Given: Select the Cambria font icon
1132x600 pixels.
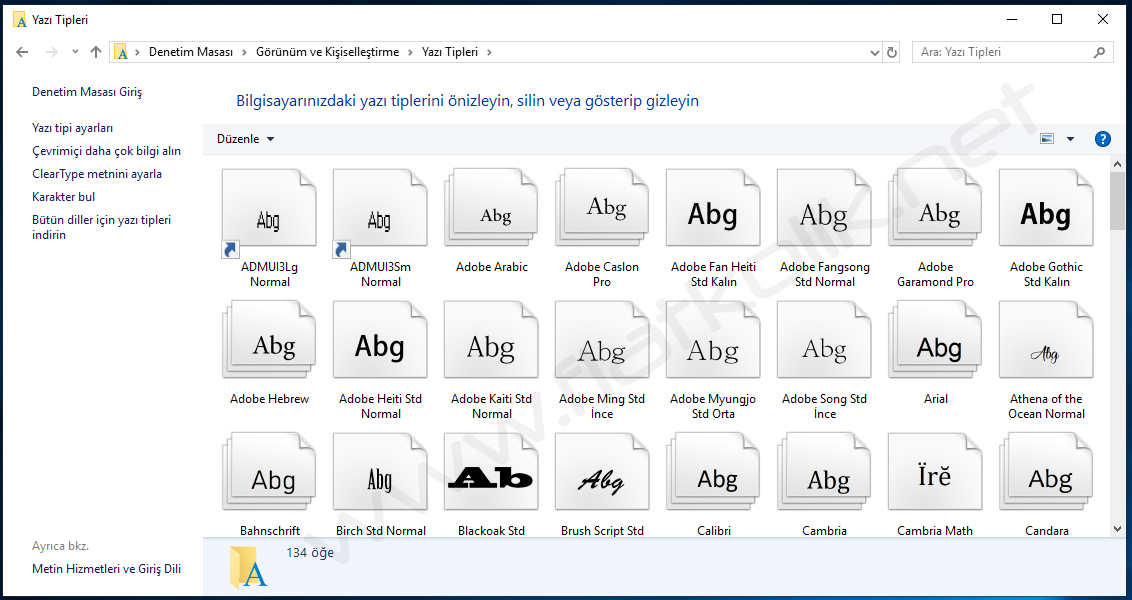Looking at the screenshot, I should [824, 472].
